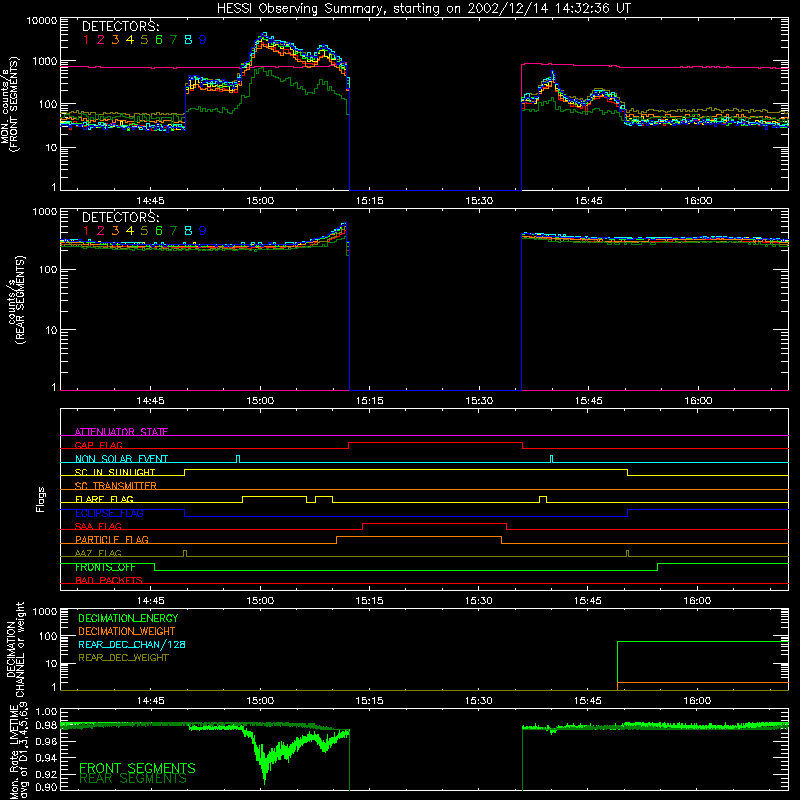The width and height of the screenshot is (800, 800).
Task: Click the FRONT SEGMENTS livetime legend label
Action: click(x=137, y=768)
